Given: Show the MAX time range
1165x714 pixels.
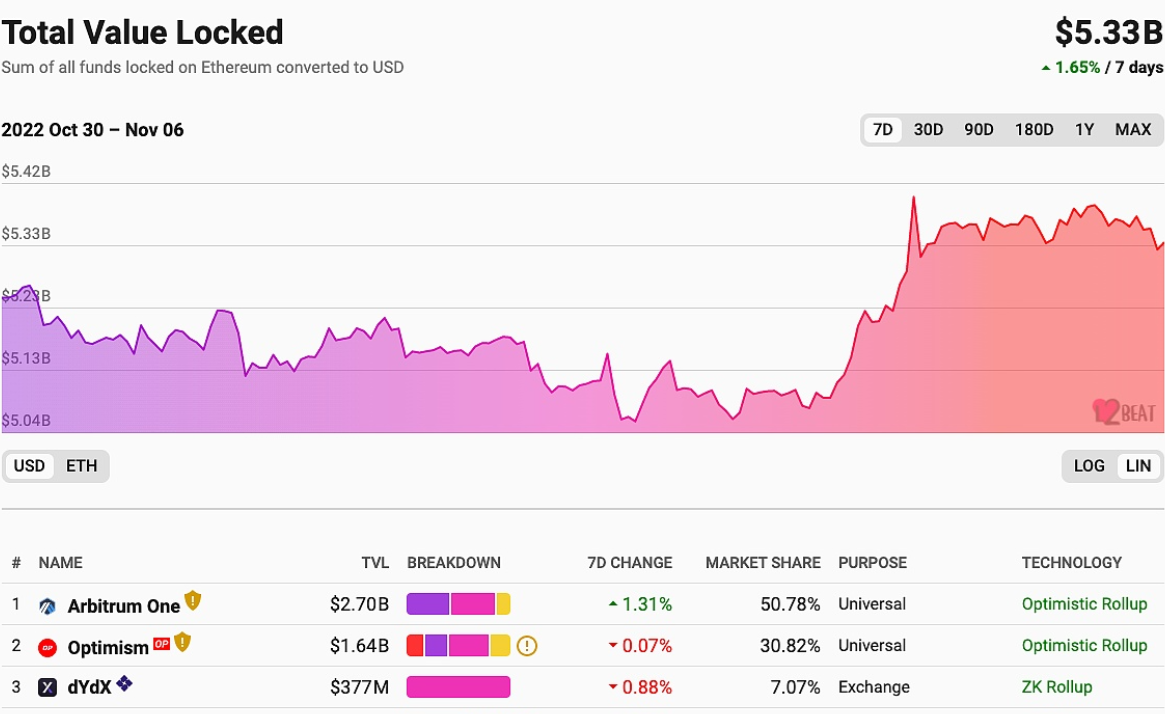Looking at the screenshot, I should coord(1133,130).
